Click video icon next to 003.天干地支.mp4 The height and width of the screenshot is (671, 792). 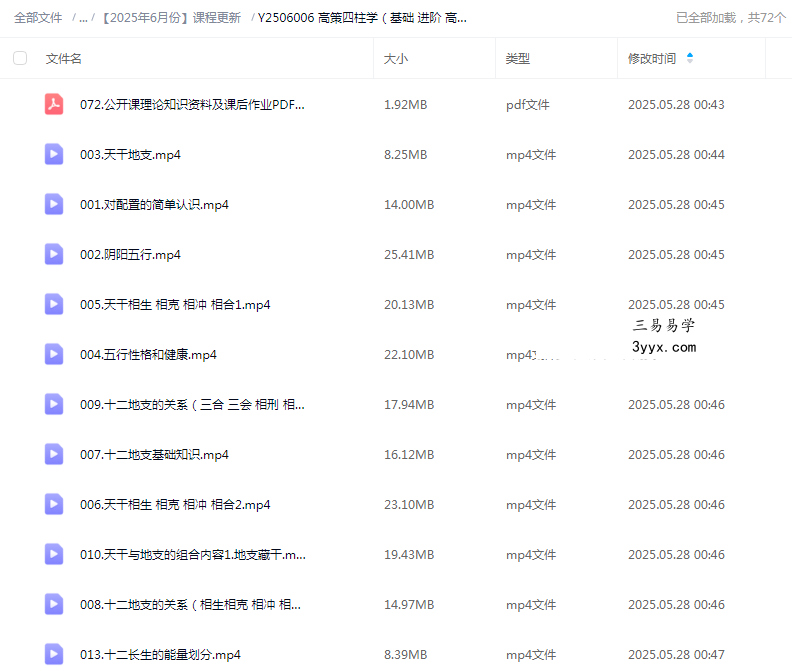(54, 154)
